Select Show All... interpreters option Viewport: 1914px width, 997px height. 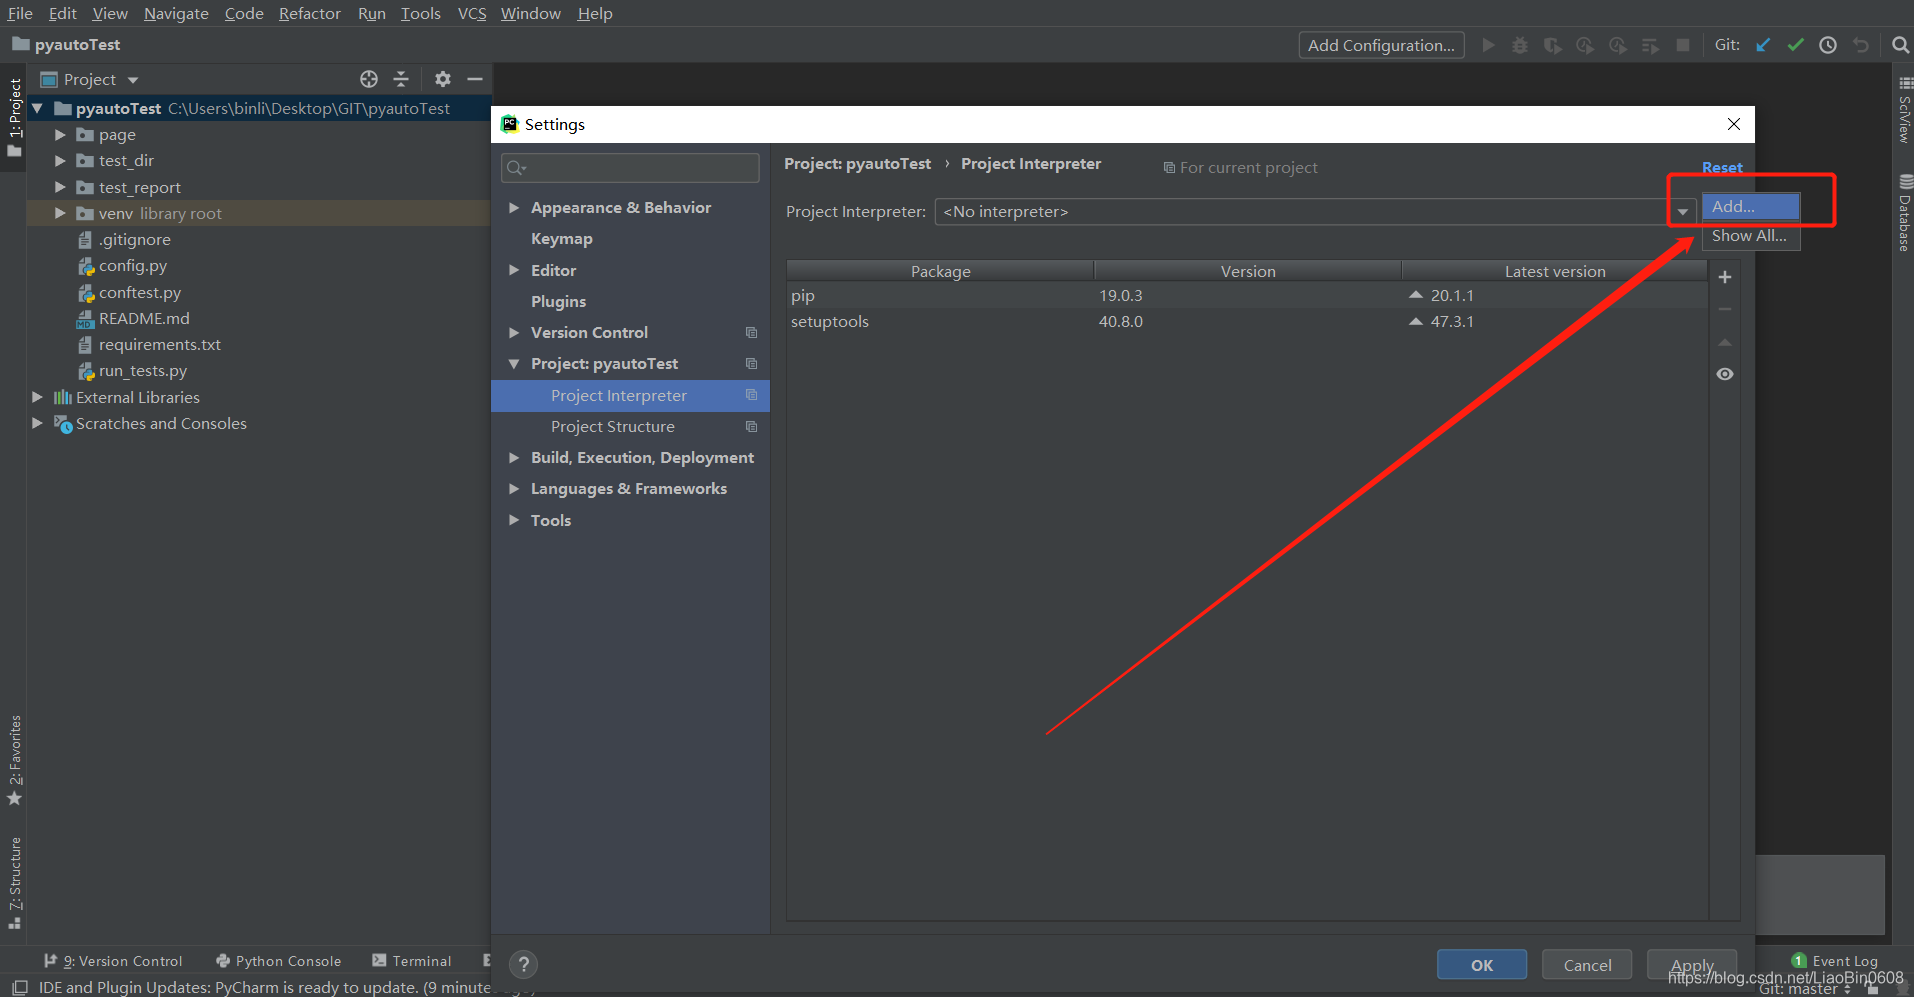click(x=1751, y=236)
